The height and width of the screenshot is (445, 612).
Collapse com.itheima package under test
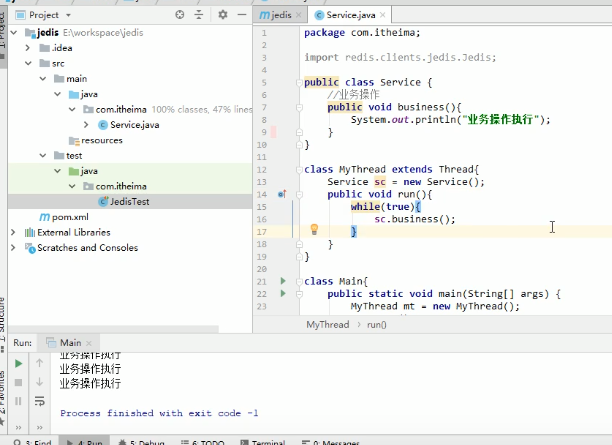click(72, 186)
